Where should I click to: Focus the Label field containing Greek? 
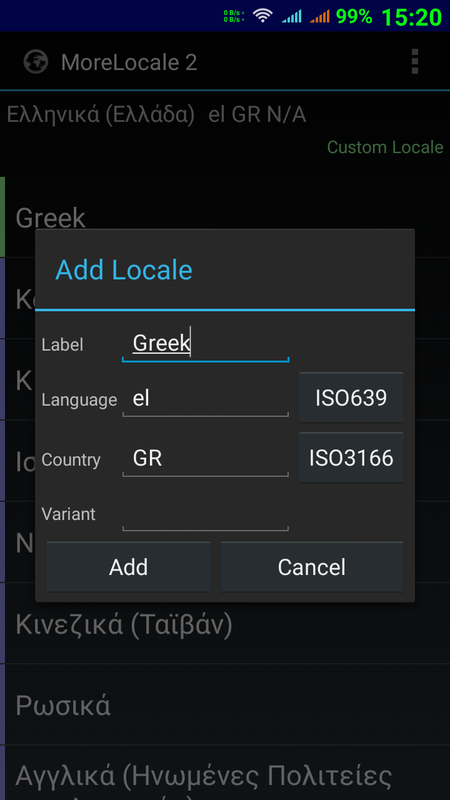[206, 344]
